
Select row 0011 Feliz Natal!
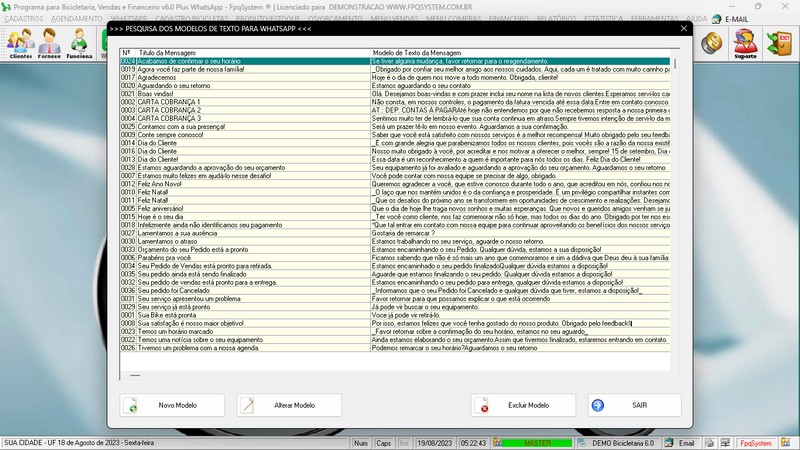[x=395, y=201]
